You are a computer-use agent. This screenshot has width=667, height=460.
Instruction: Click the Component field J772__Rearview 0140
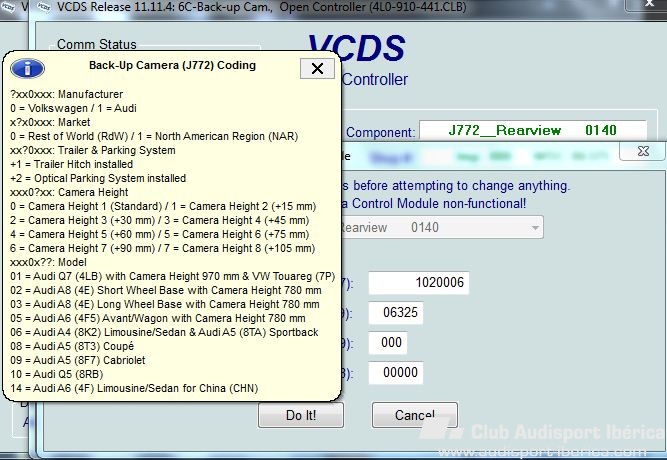533,130
